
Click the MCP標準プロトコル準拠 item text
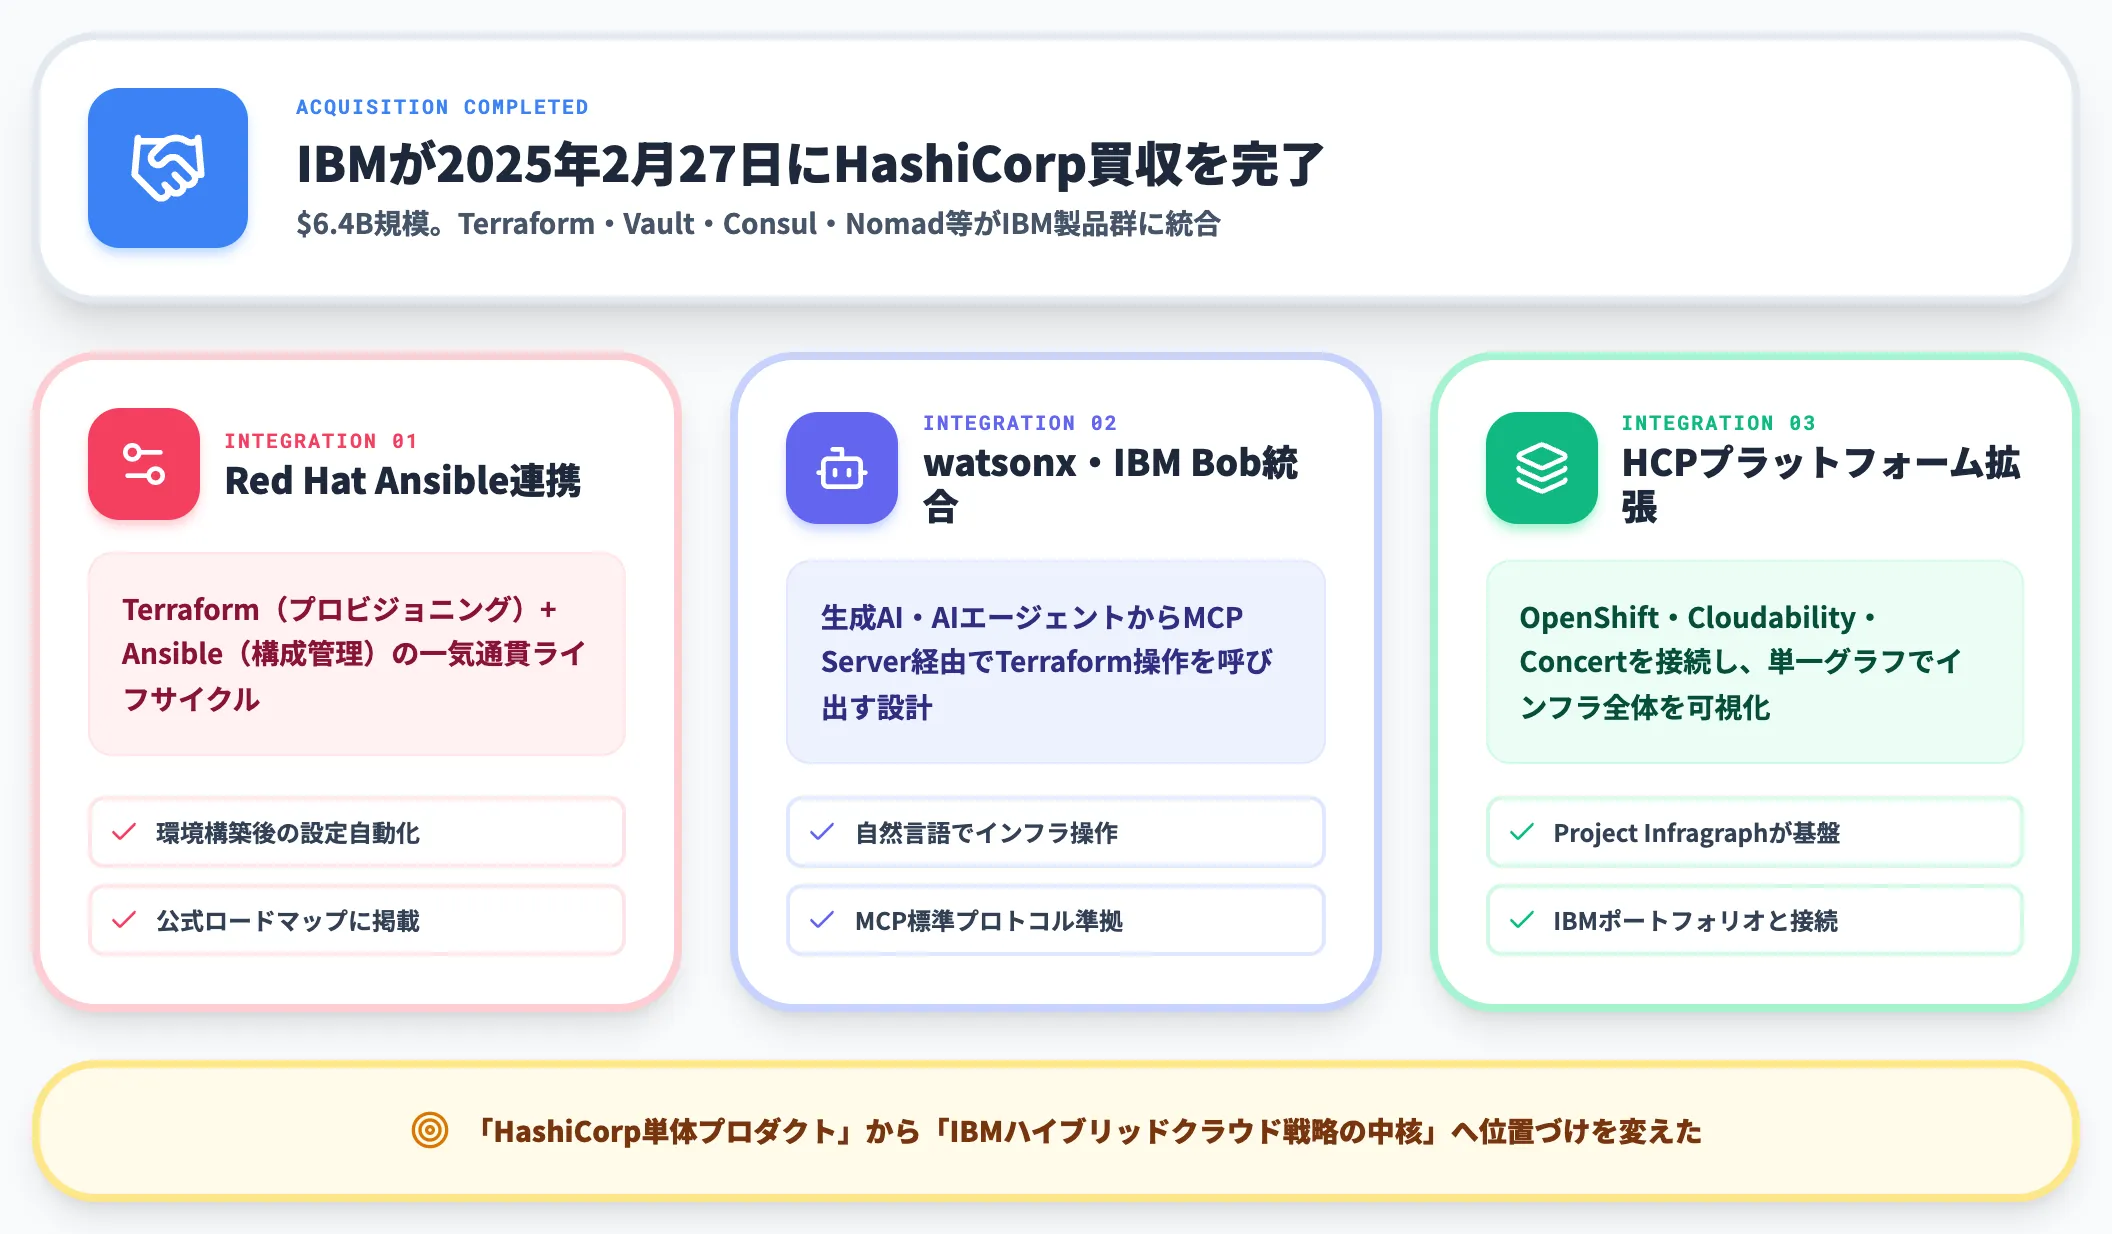pos(989,921)
